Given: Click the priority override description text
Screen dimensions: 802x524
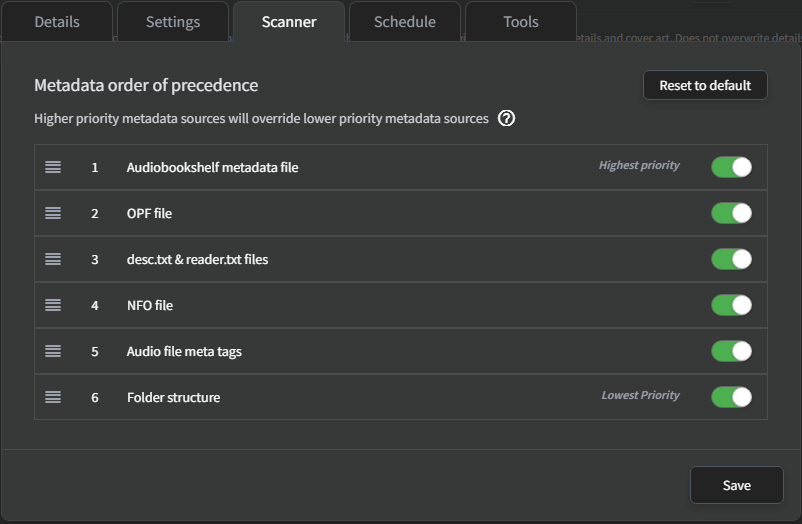Looking at the screenshot, I should 261,118.
